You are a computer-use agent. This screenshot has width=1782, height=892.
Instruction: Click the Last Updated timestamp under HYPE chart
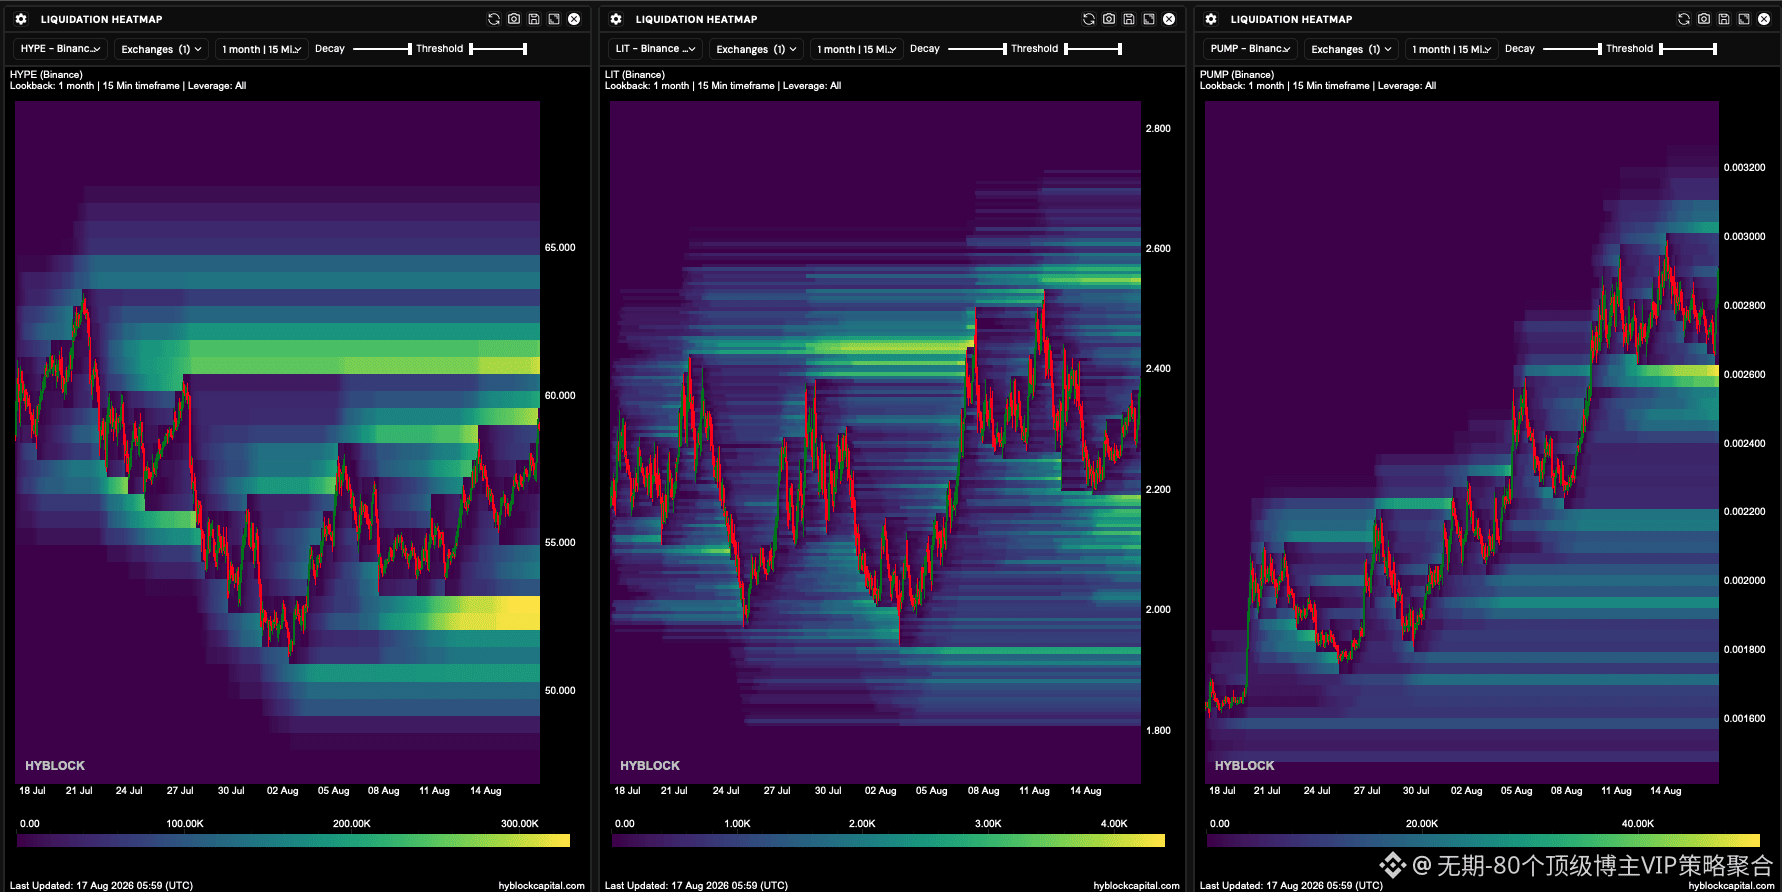(x=101, y=886)
